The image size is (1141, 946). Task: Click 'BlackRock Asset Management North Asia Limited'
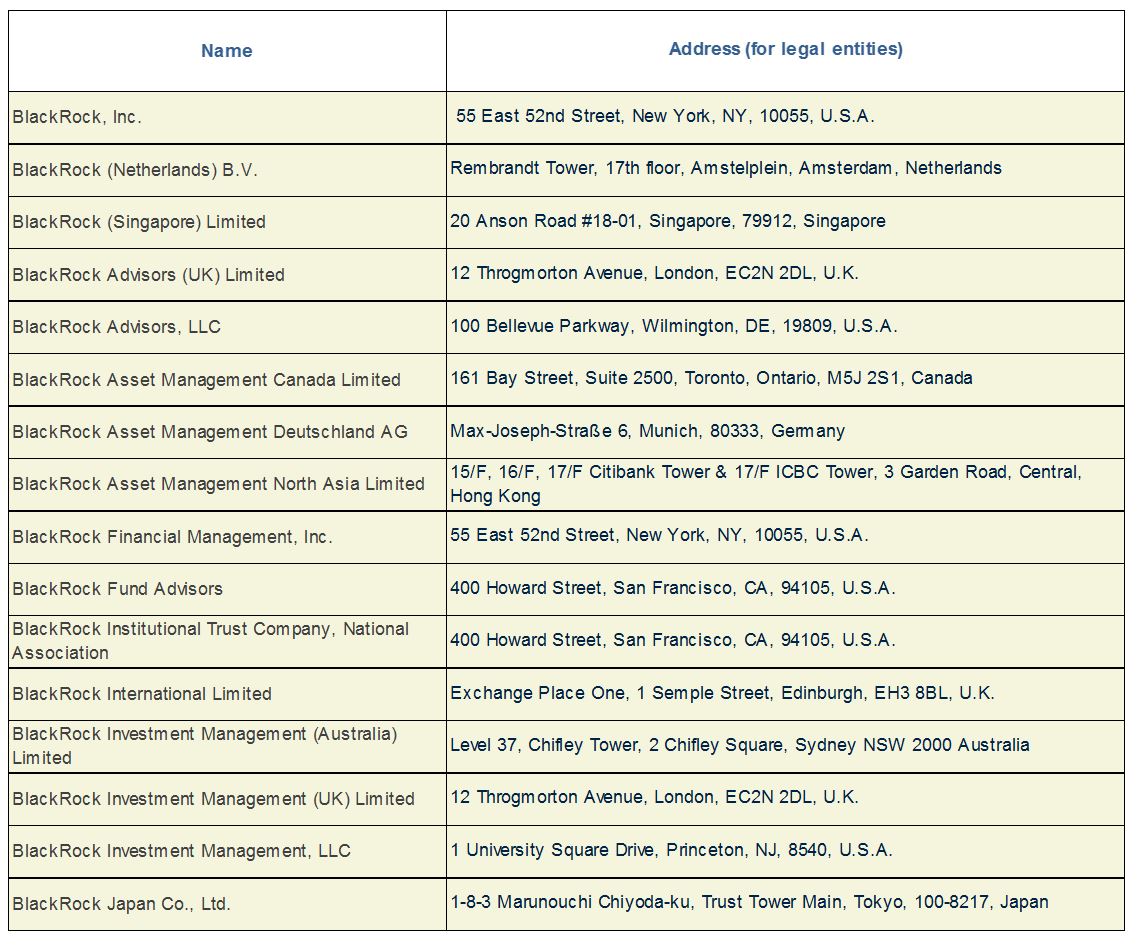[227, 485]
